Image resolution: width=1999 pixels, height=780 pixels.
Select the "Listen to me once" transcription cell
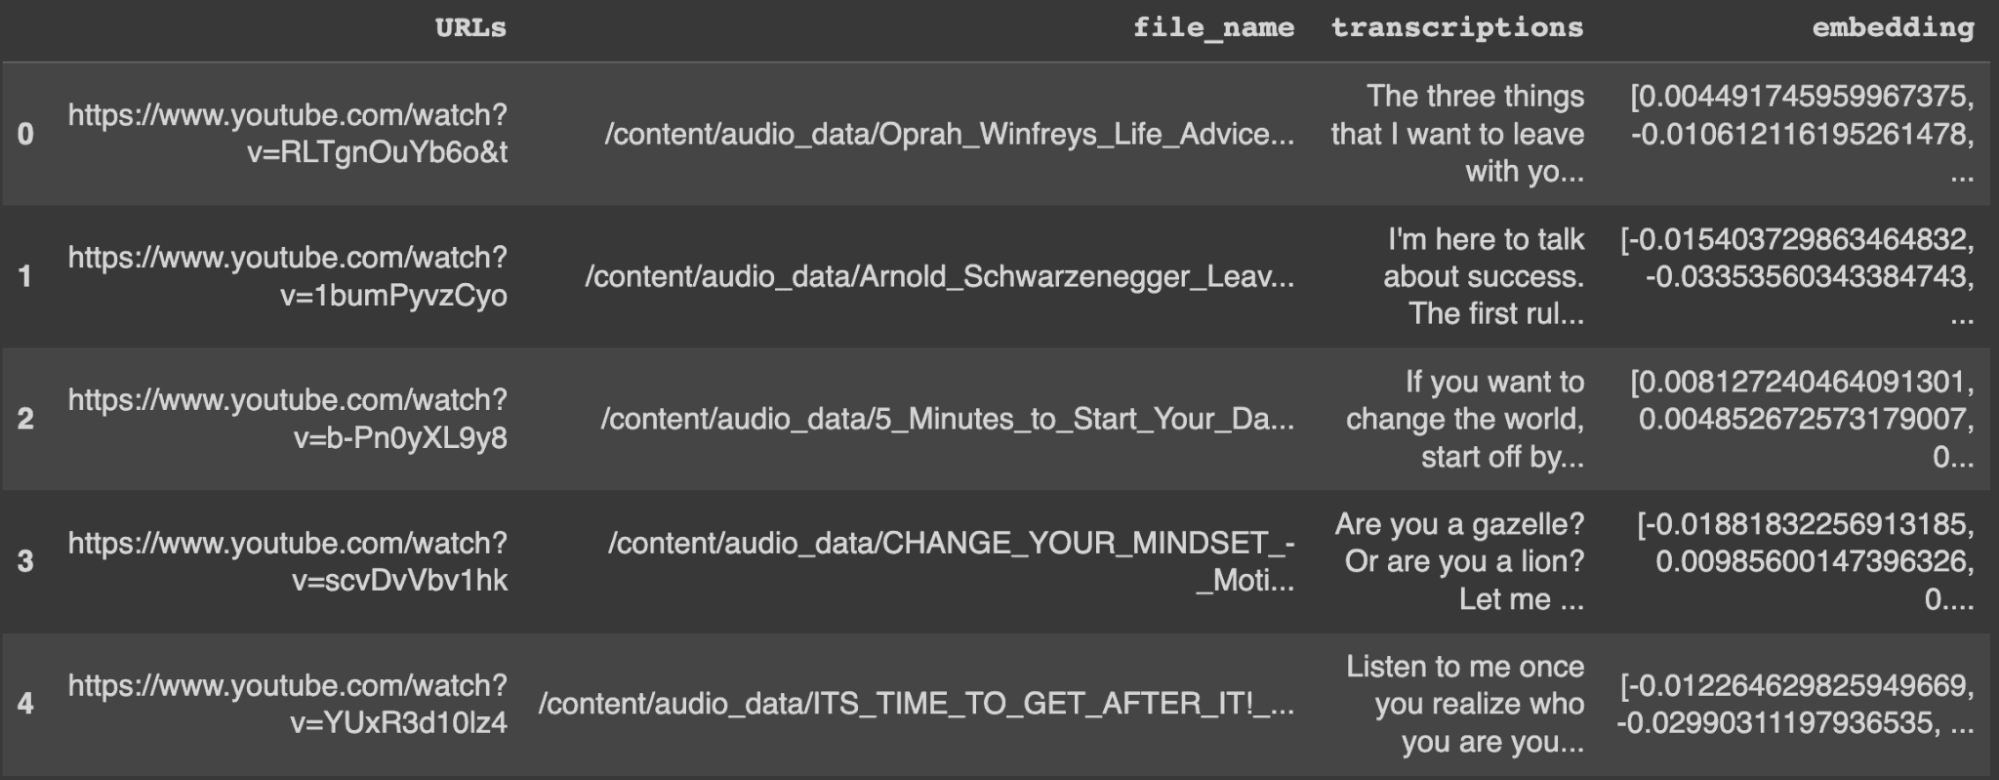tap(1466, 704)
